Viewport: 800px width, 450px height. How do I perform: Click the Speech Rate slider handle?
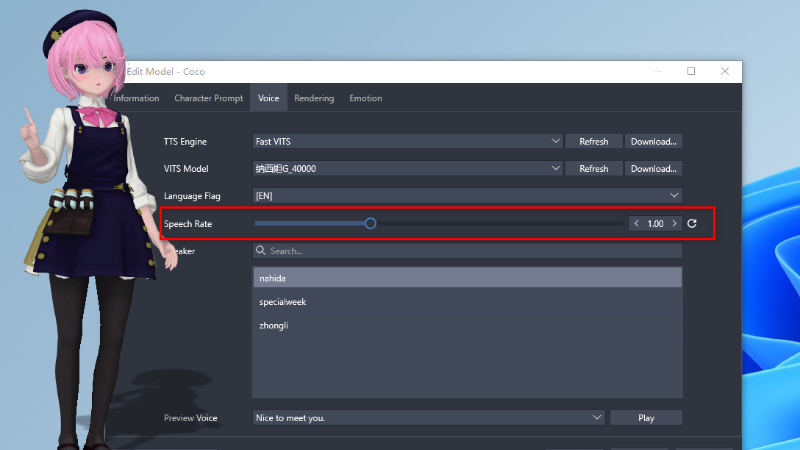[370, 223]
